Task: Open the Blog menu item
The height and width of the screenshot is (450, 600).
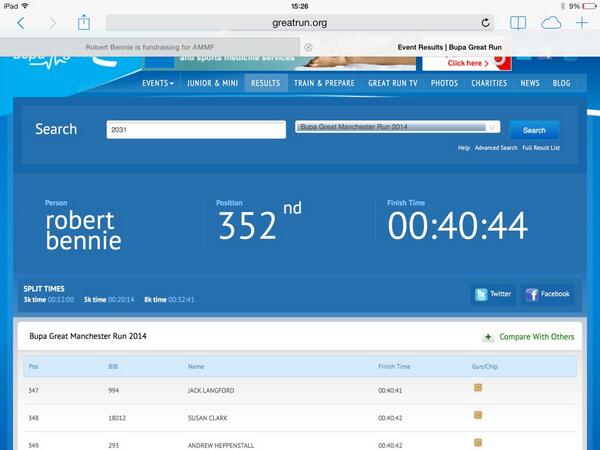Action: coord(561,83)
